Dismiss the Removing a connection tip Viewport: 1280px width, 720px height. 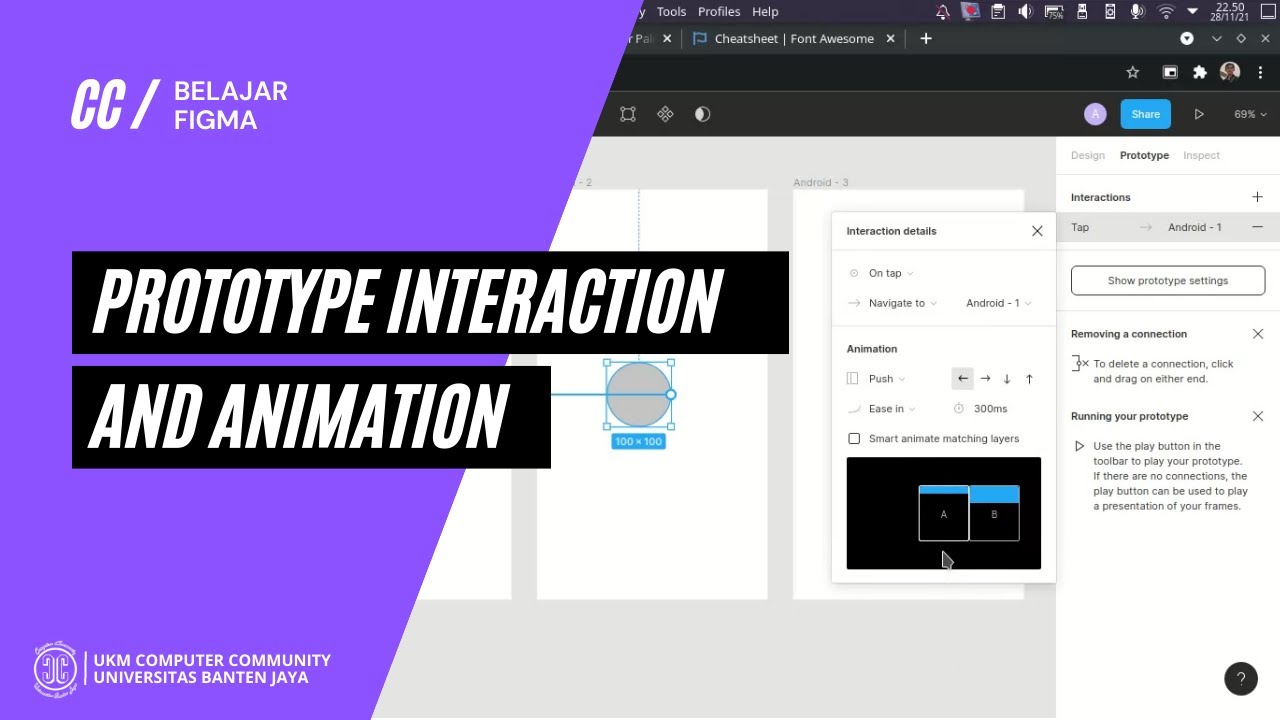(x=1258, y=334)
